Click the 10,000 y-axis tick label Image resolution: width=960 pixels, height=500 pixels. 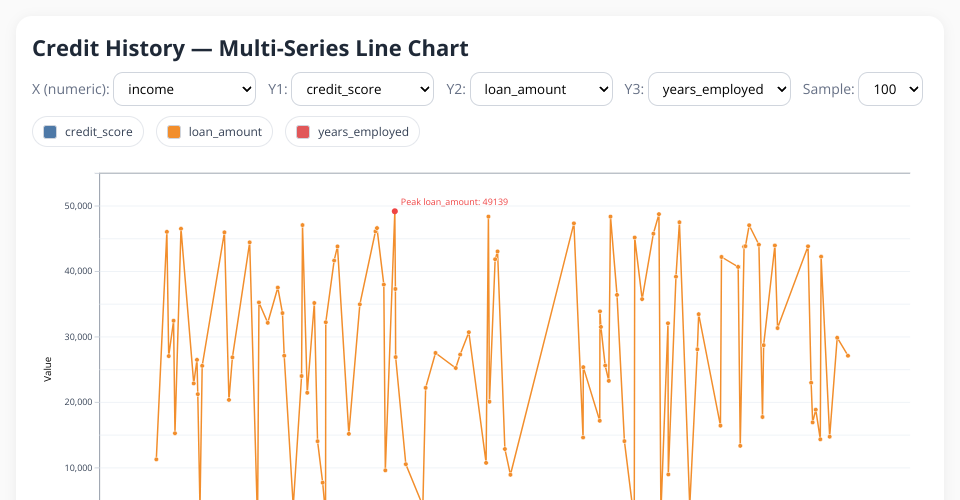77,468
